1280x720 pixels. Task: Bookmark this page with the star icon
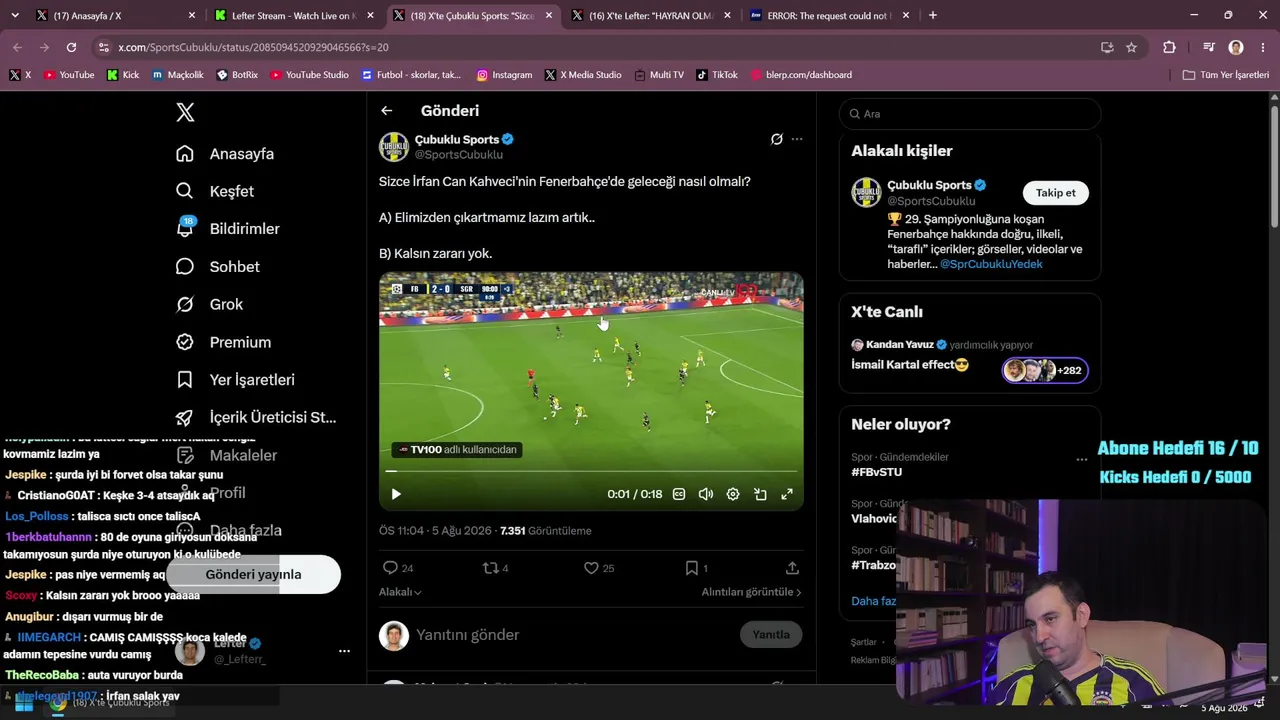[x=1131, y=47]
